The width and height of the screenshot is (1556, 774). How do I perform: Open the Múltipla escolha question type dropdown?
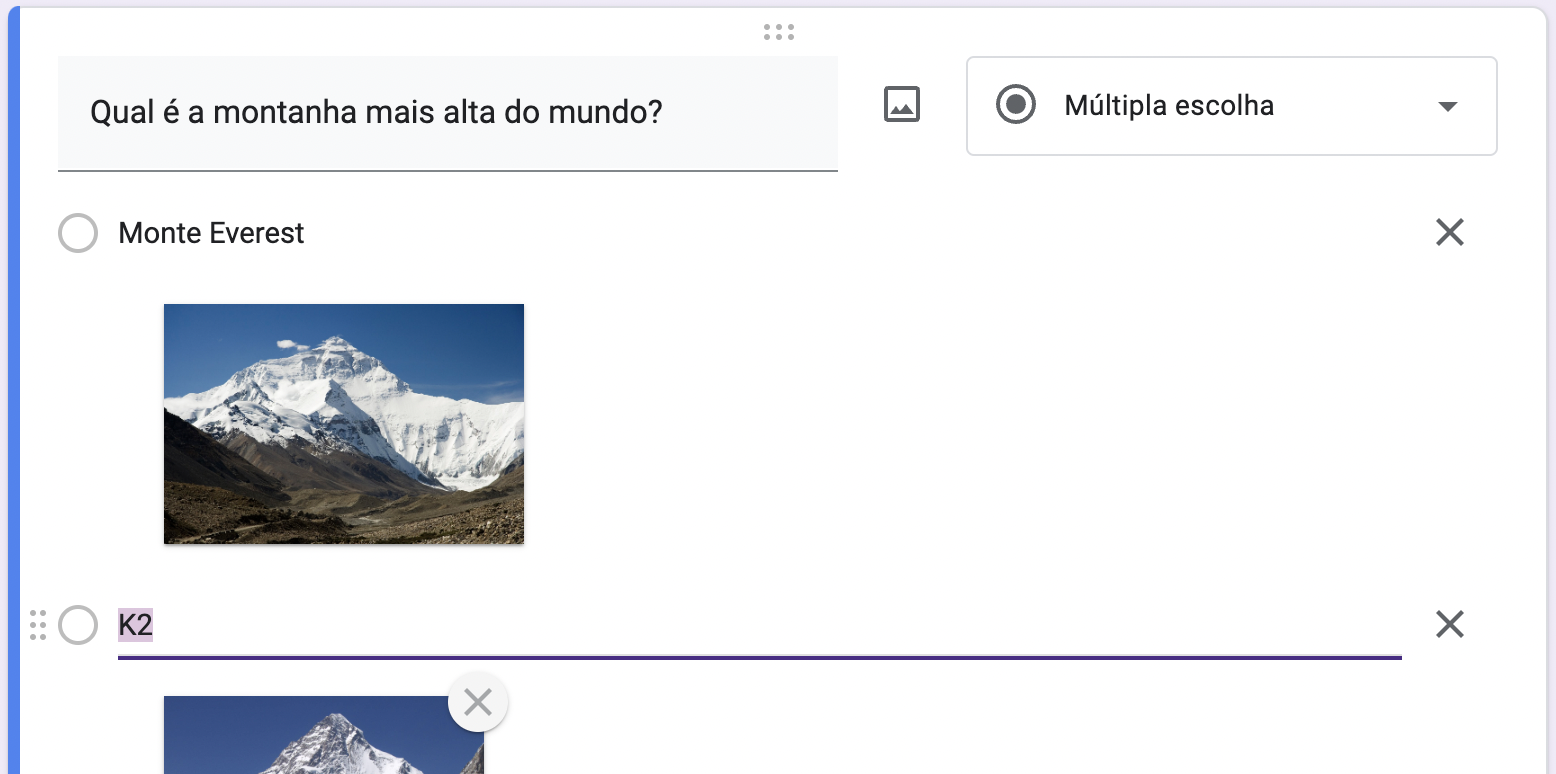coord(1231,106)
